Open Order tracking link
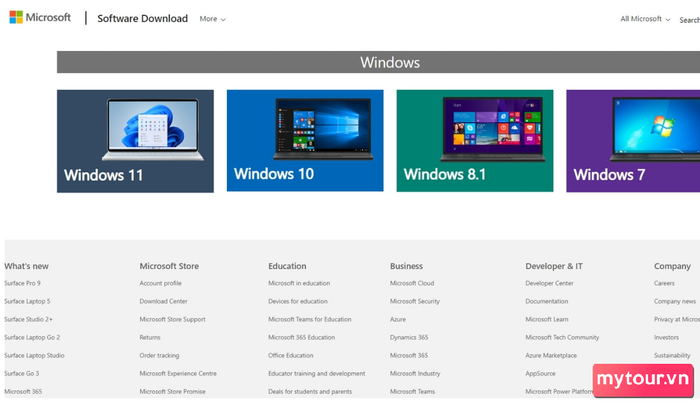700x405 pixels. click(159, 355)
